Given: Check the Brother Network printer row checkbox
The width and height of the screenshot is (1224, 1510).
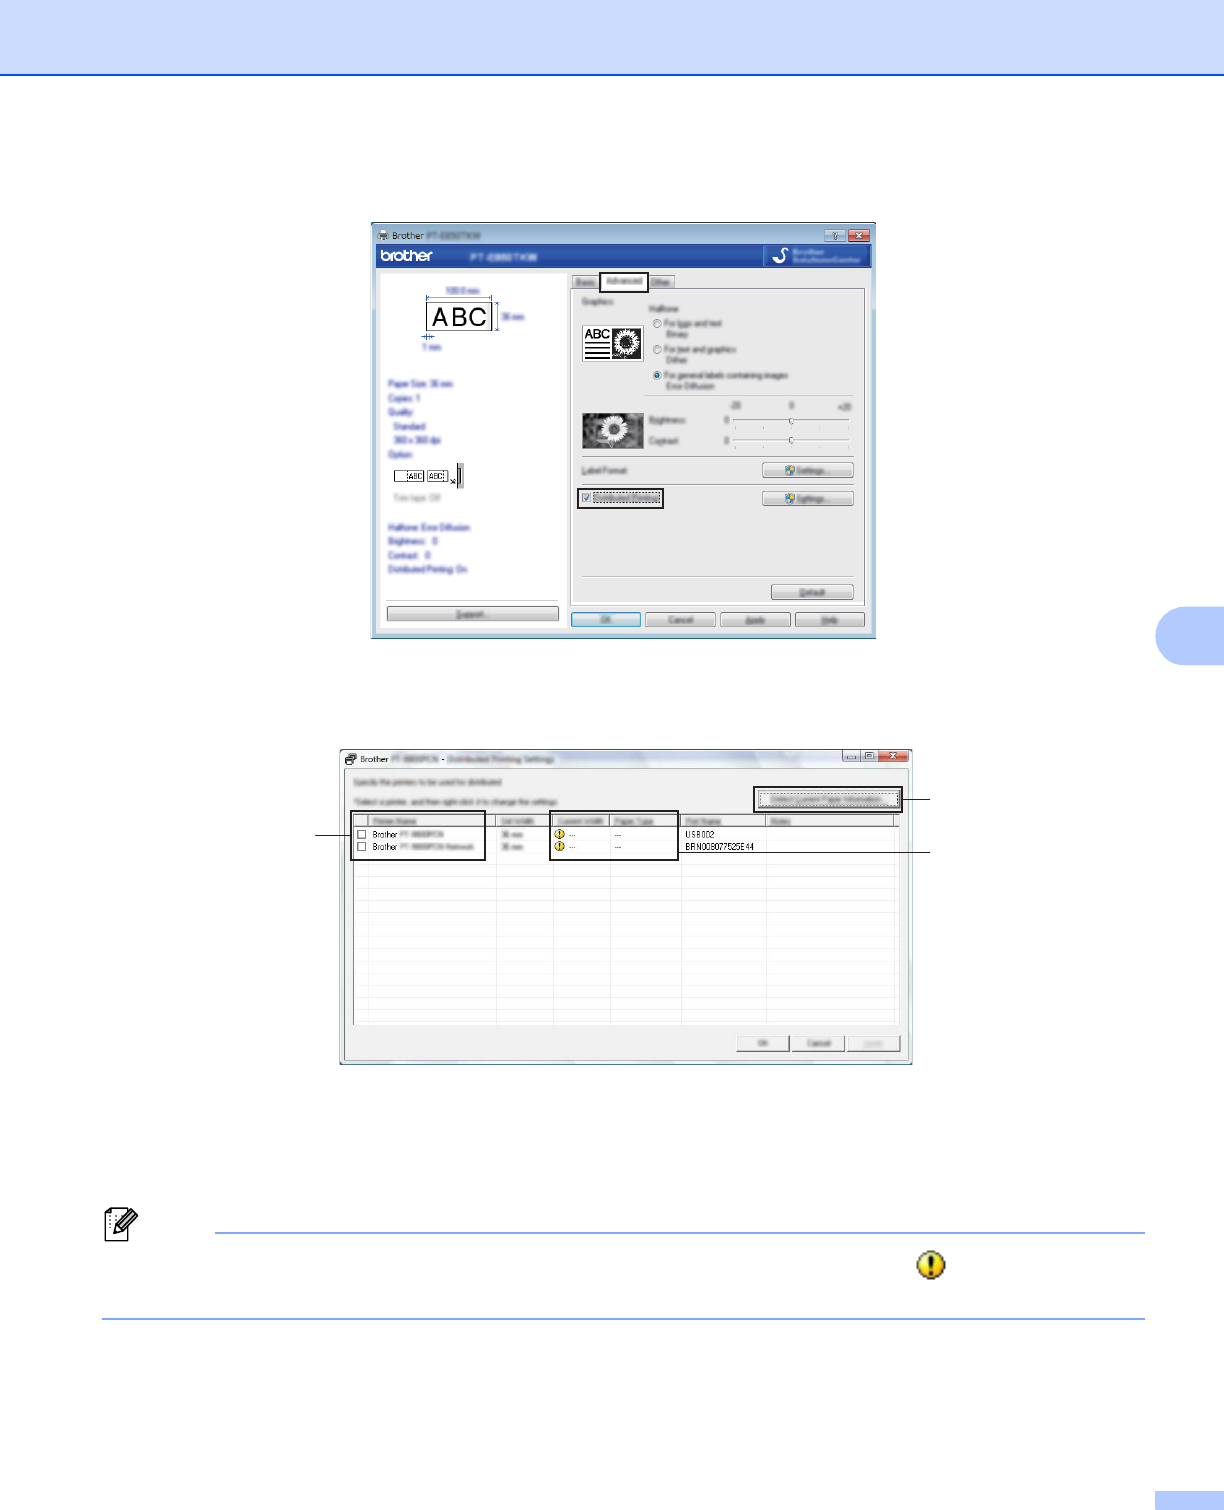Looking at the screenshot, I should [361, 846].
